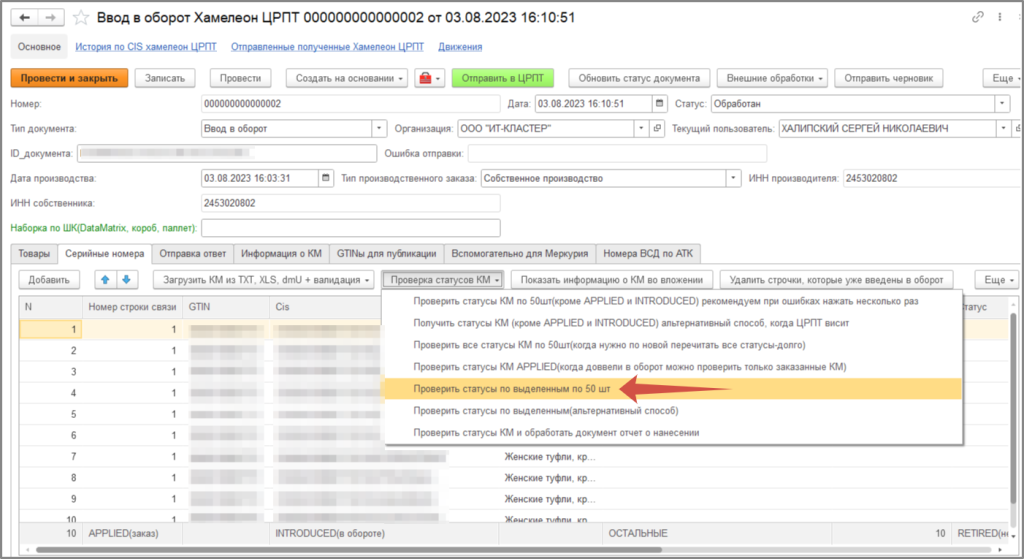Open the red toolbox icon dropdown
The width and height of the screenshot is (1024, 559).
point(429,78)
